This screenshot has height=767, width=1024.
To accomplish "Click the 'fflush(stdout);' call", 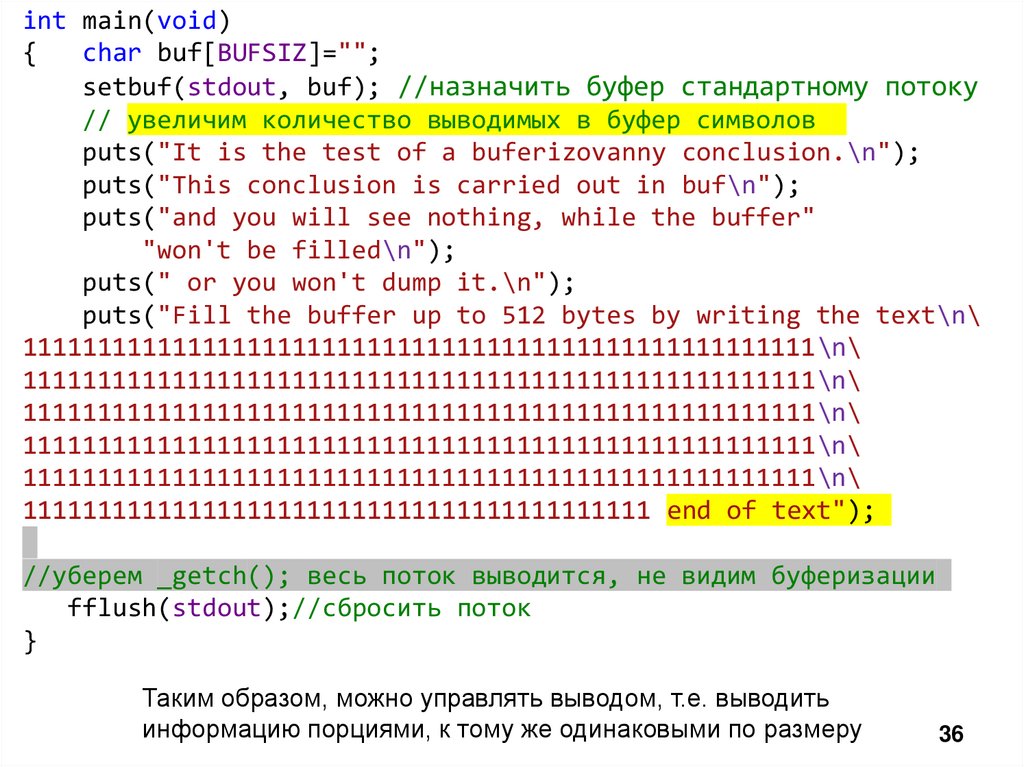I will coord(178,608).
